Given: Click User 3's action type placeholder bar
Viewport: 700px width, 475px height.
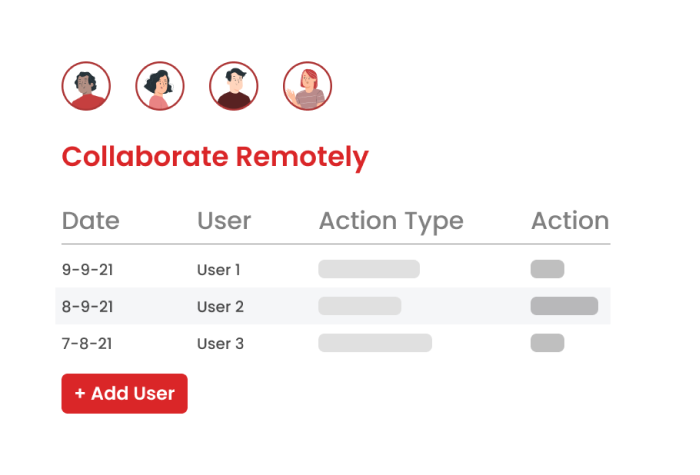Looking at the screenshot, I should coord(375,343).
